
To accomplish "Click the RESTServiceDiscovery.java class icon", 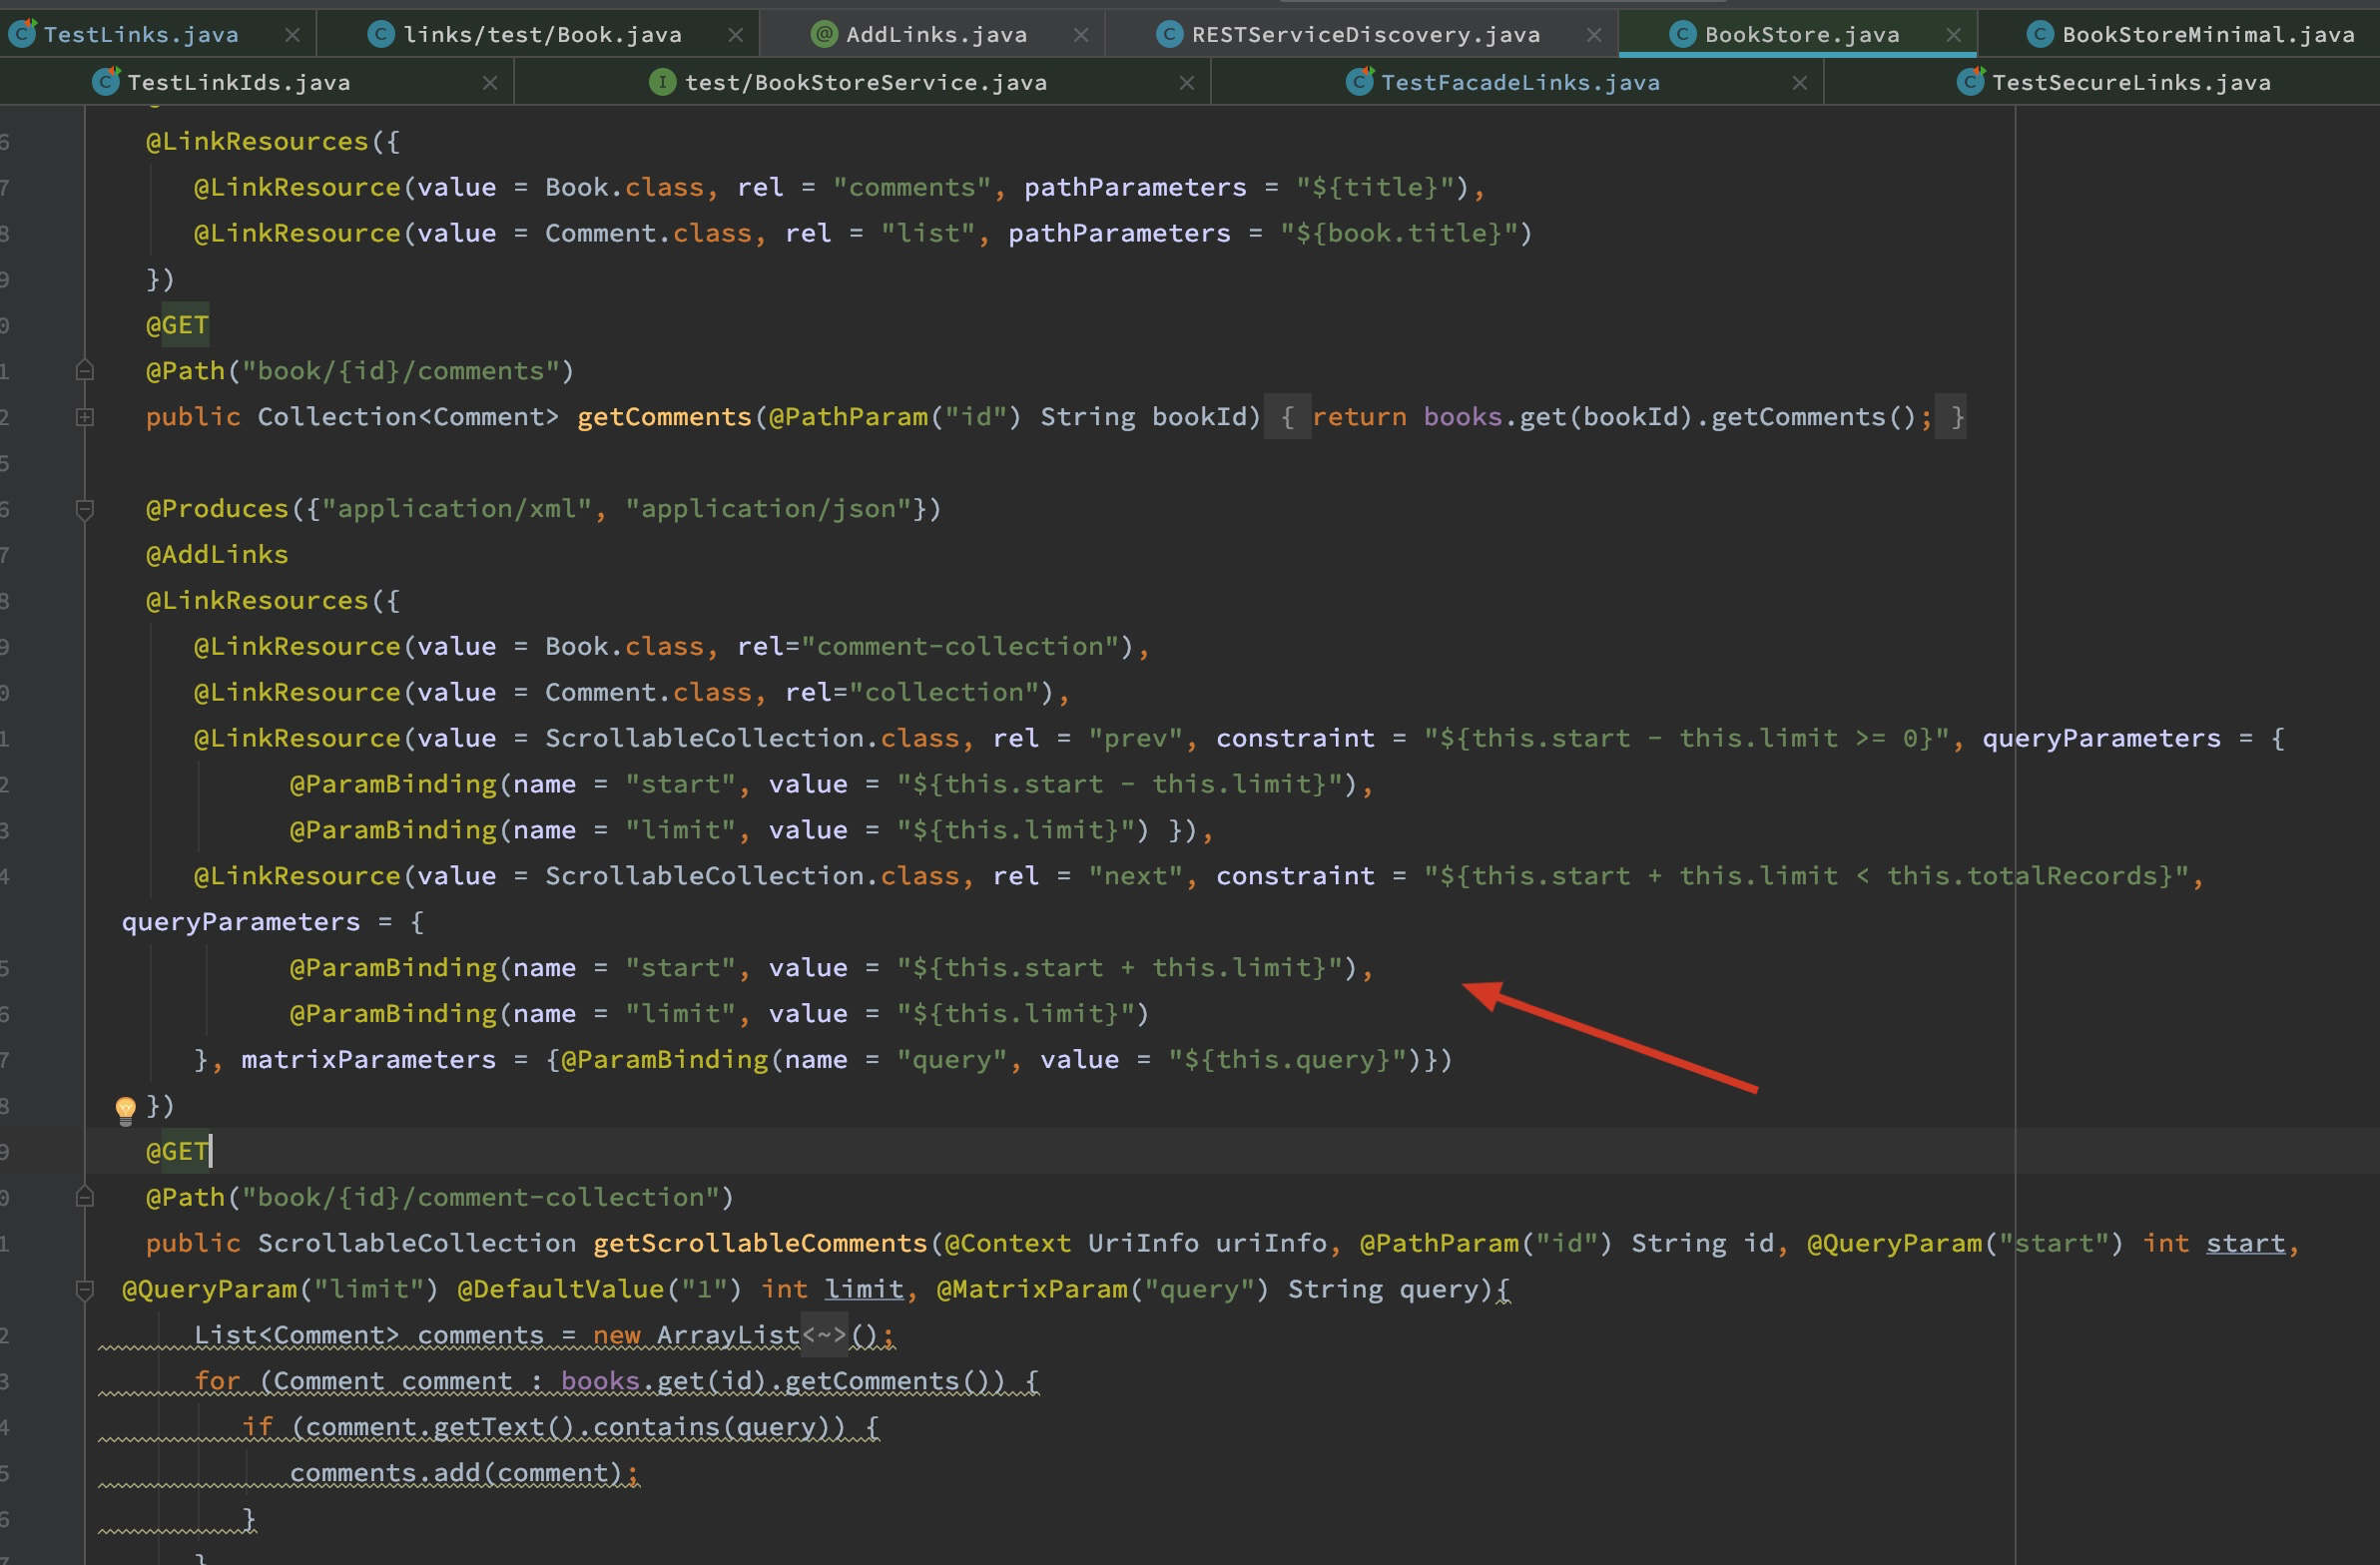I will (1169, 34).
